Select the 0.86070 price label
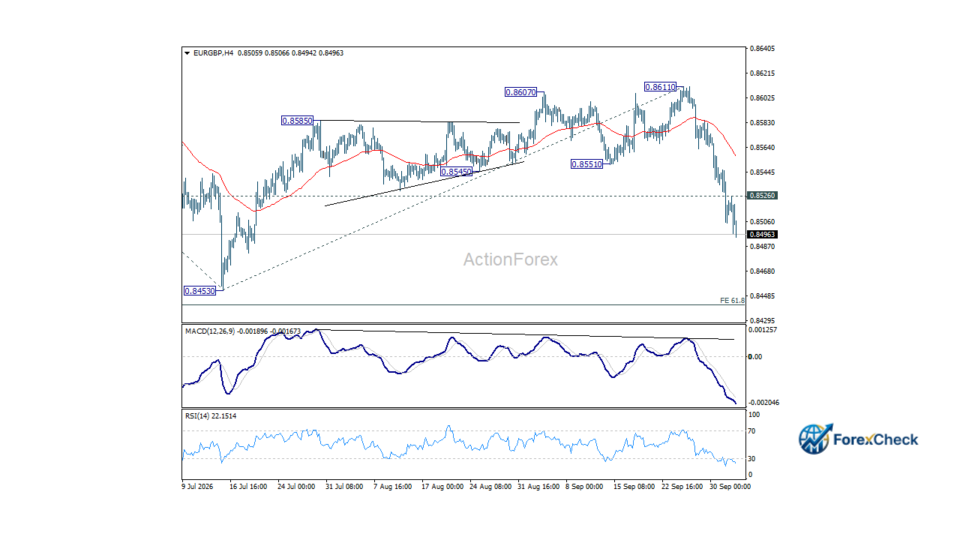Screen dimensions: 960x540 (520, 92)
